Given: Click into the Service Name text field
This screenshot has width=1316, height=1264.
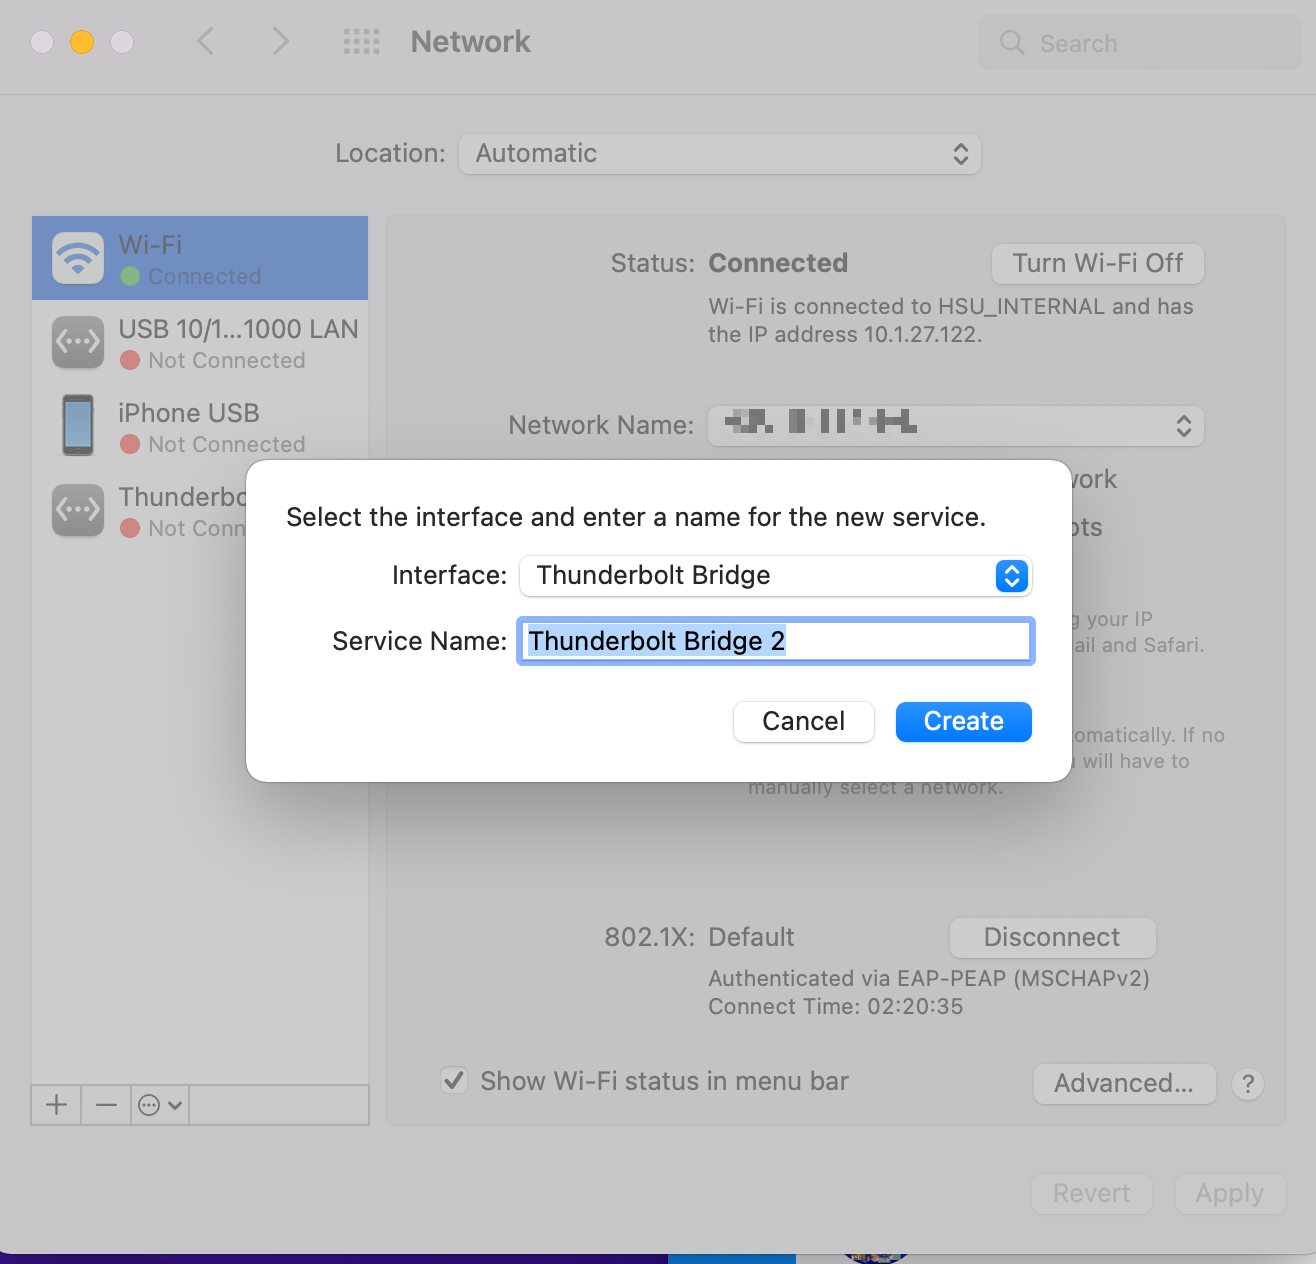Looking at the screenshot, I should click(775, 641).
